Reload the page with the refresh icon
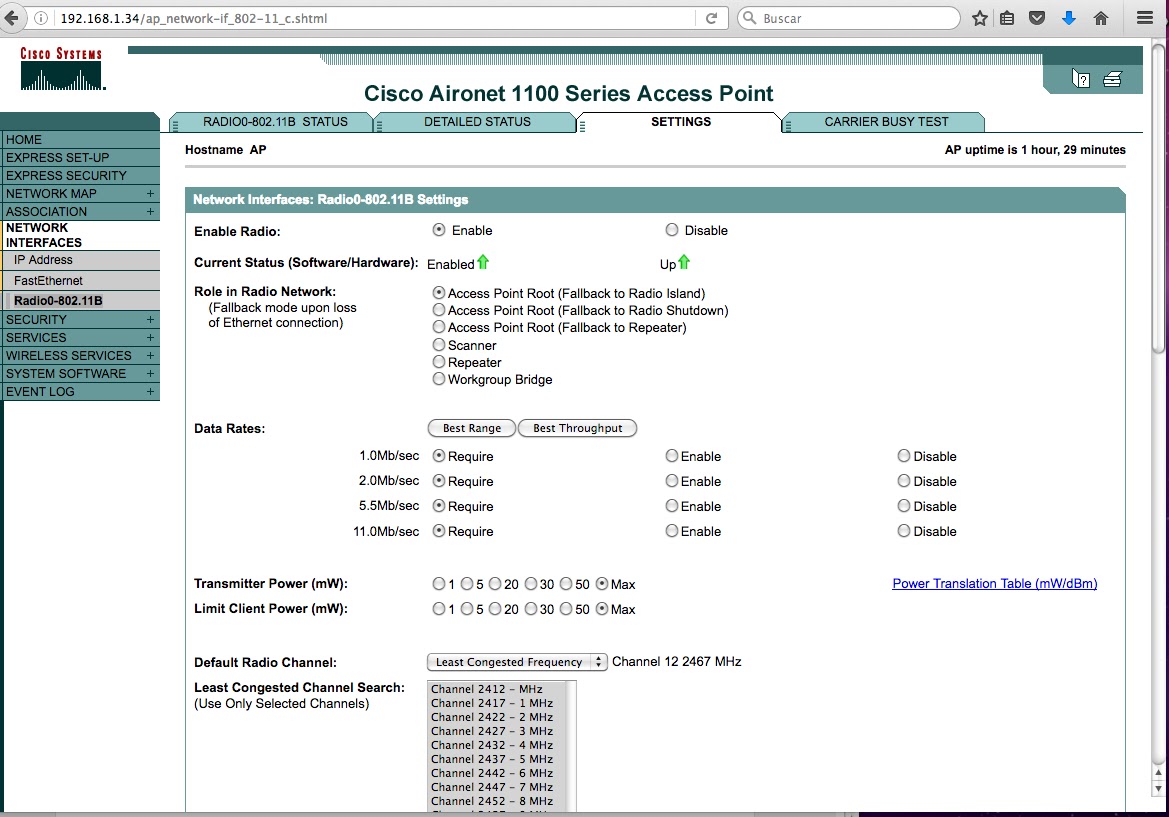This screenshot has width=1169, height=817. [711, 17]
